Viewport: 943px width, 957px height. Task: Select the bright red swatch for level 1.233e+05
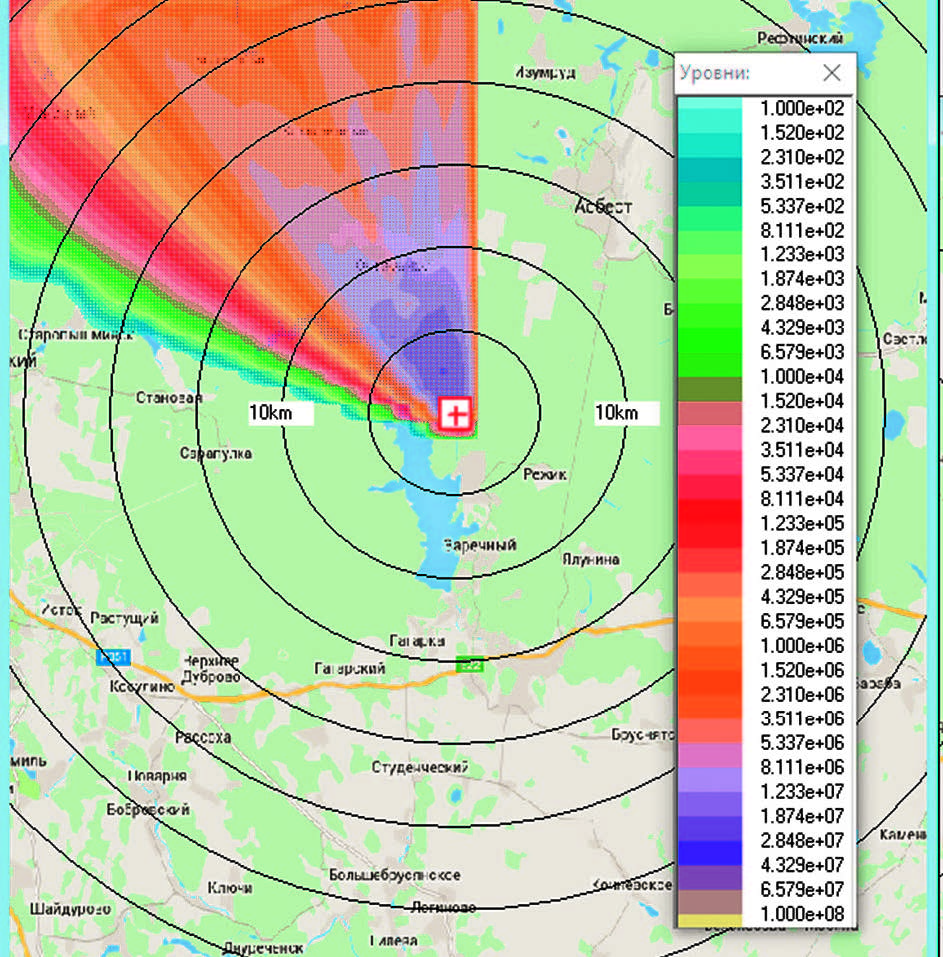point(709,511)
